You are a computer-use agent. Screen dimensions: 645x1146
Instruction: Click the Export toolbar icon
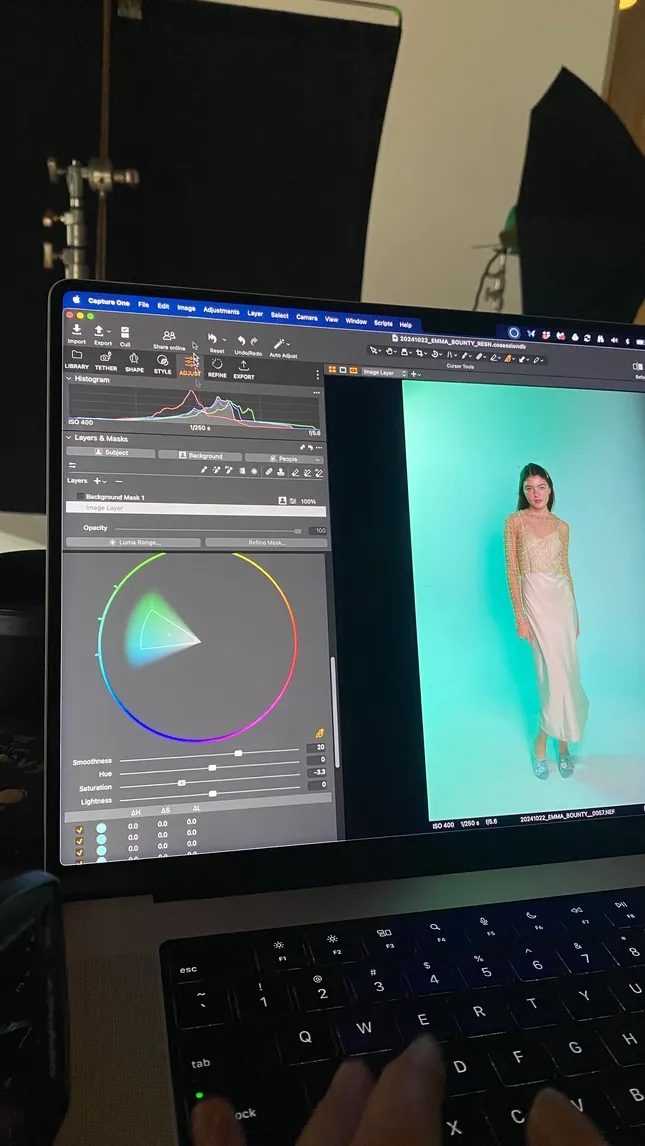click(x=99, y=331)
